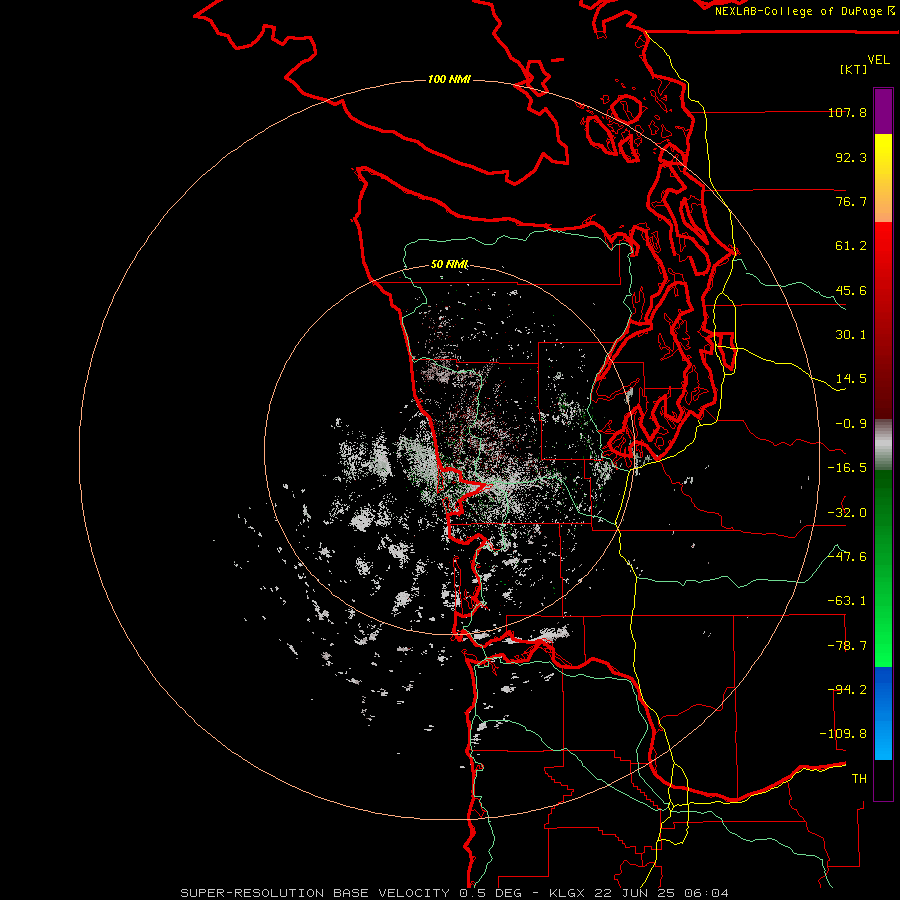Image resolution: width=900 pixels, height=900 pixels.
Task: Click the 76.7 velocity scale value
Action: click(851, 201)
